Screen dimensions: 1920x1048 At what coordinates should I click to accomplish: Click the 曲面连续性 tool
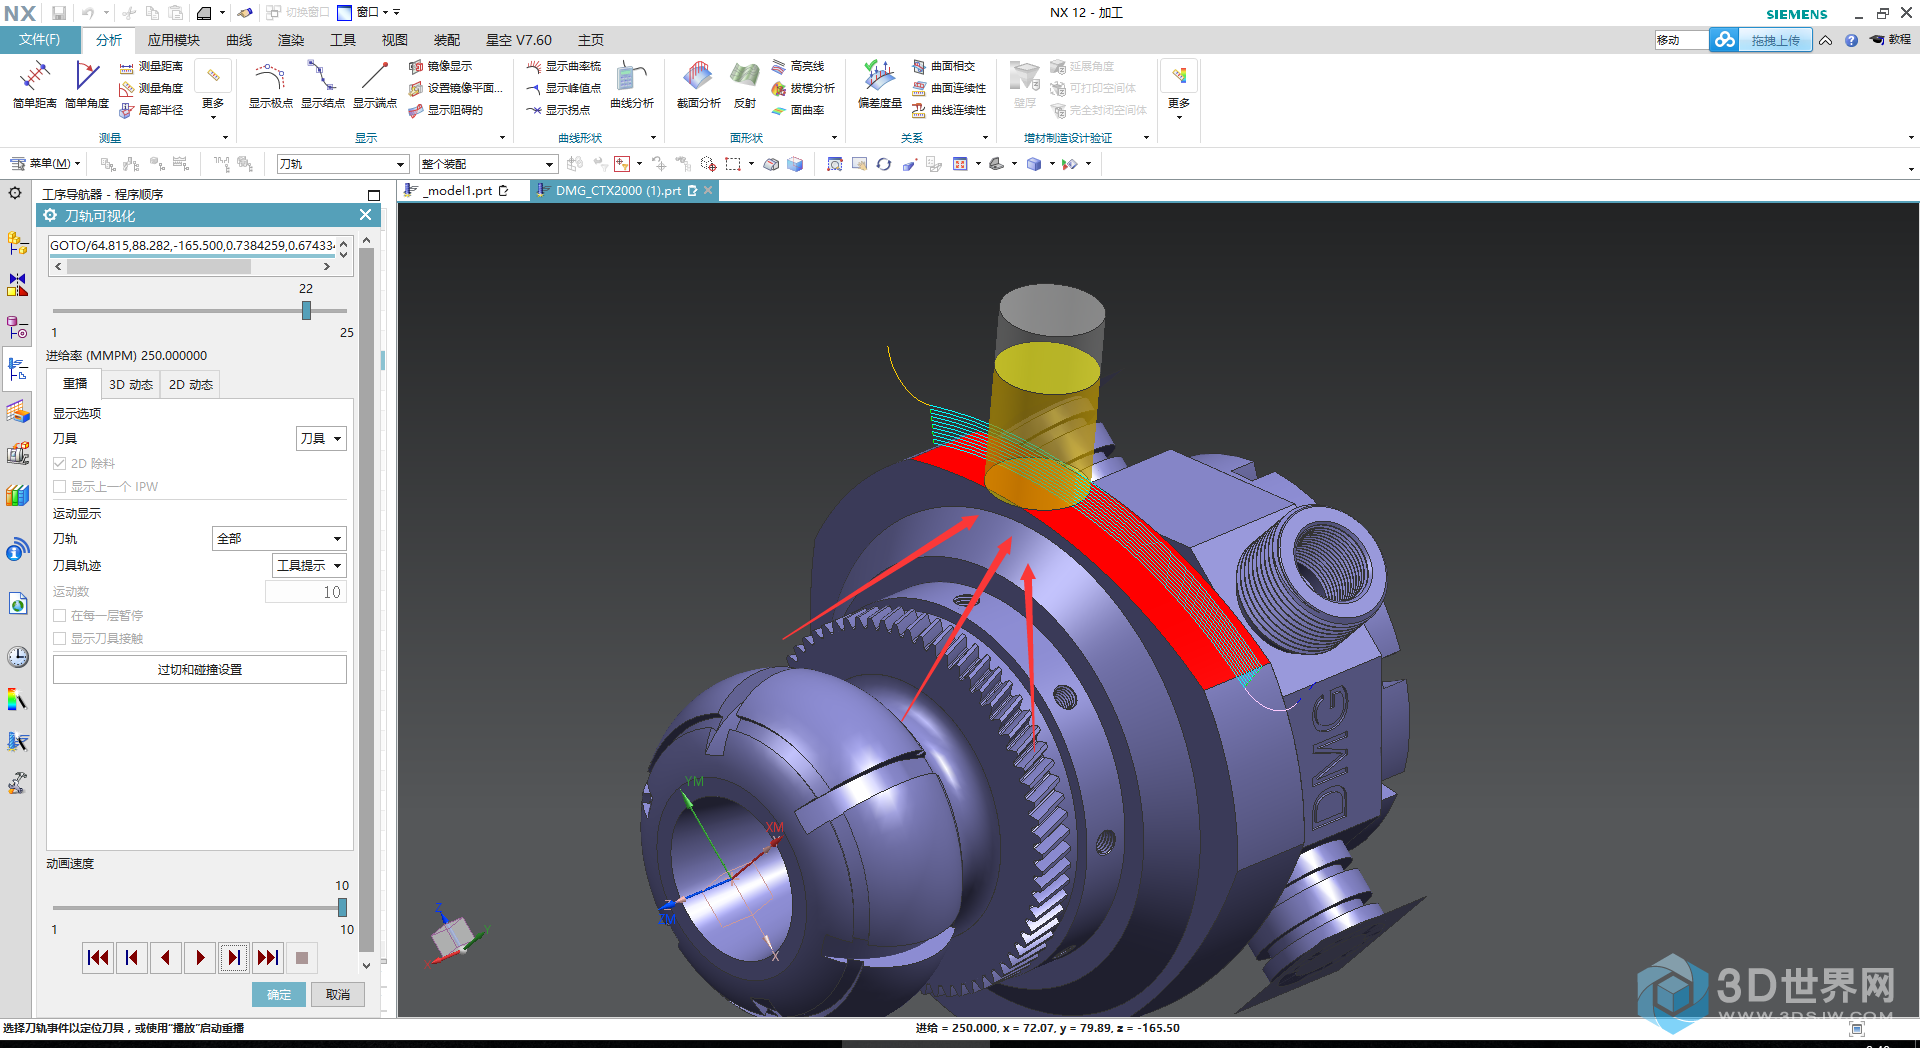click(x=949, y=88)
